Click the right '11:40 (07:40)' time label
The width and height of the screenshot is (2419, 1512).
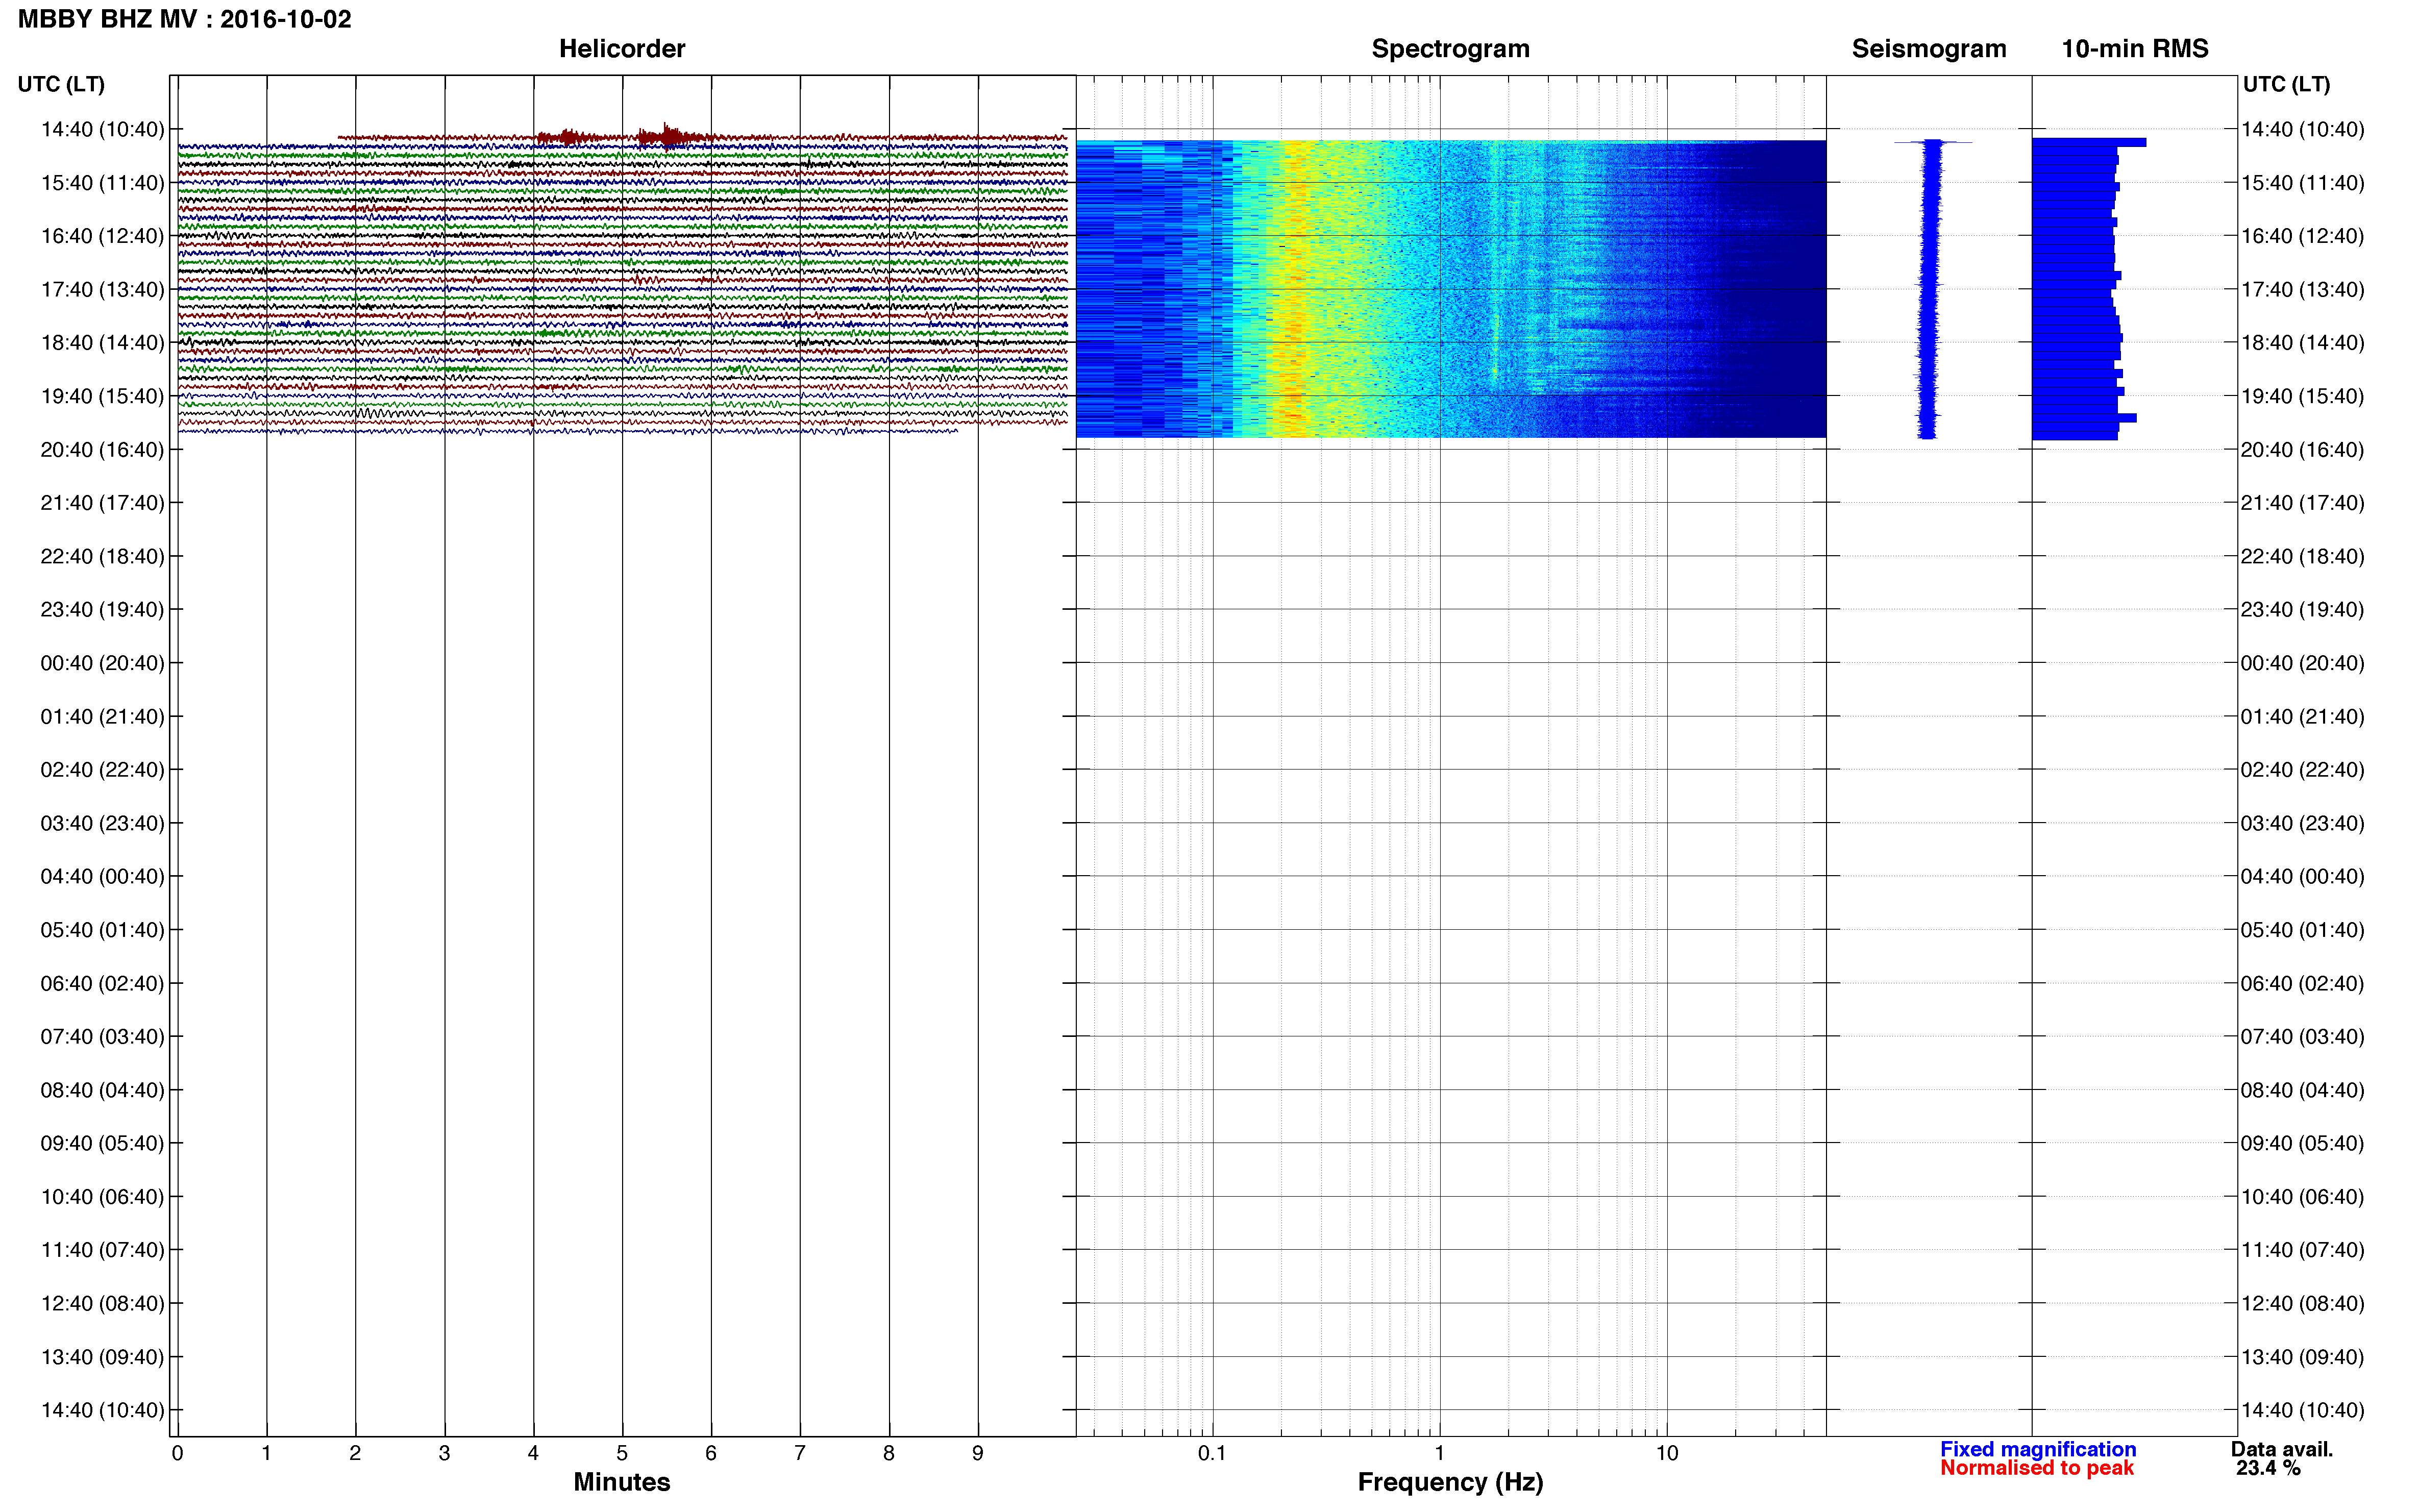2302,1250
